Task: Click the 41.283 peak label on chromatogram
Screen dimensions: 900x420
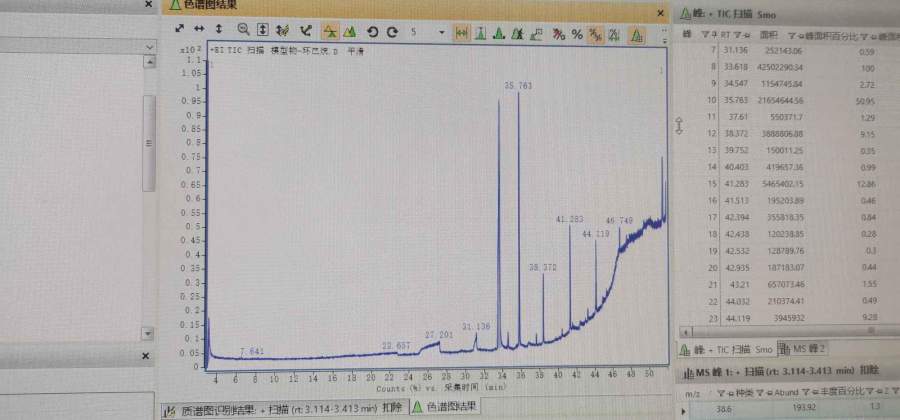Action: tap(569, 219)
